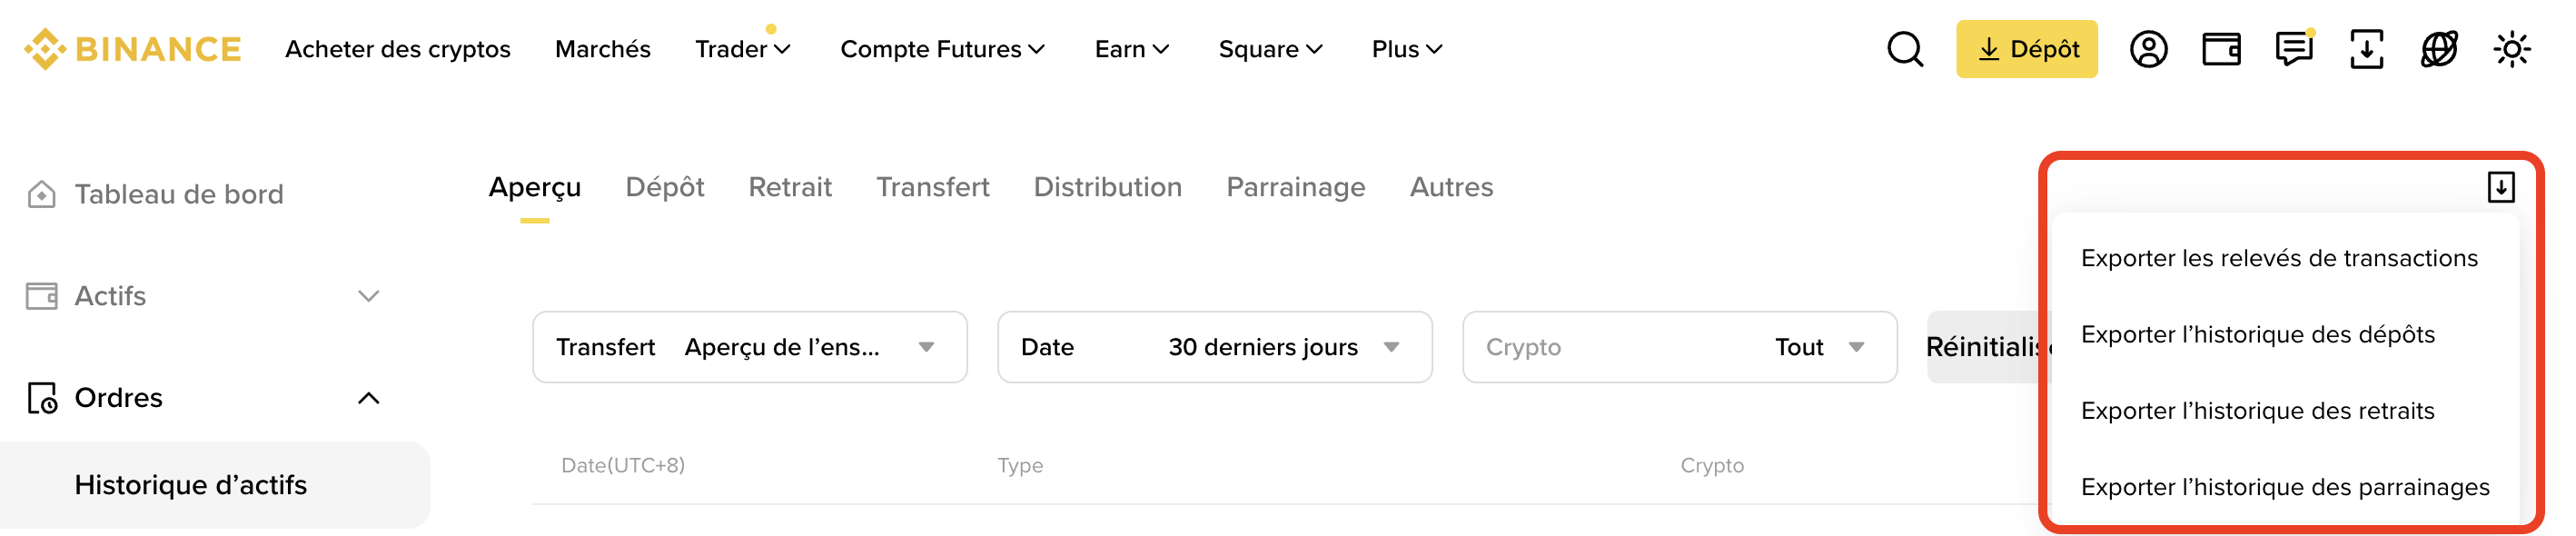This screenshot has height=536, width=2576.
Task: Expand the Actifs sidebar section
Action: coord(368,296)
